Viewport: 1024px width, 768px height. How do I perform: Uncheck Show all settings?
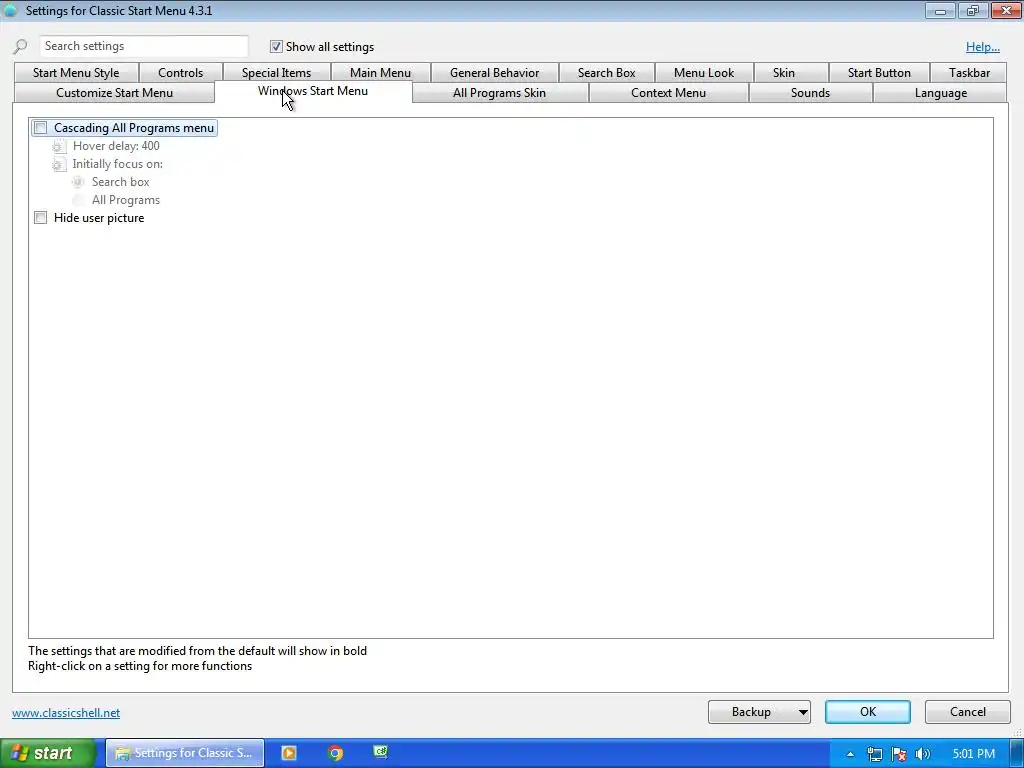coord(276,46)
